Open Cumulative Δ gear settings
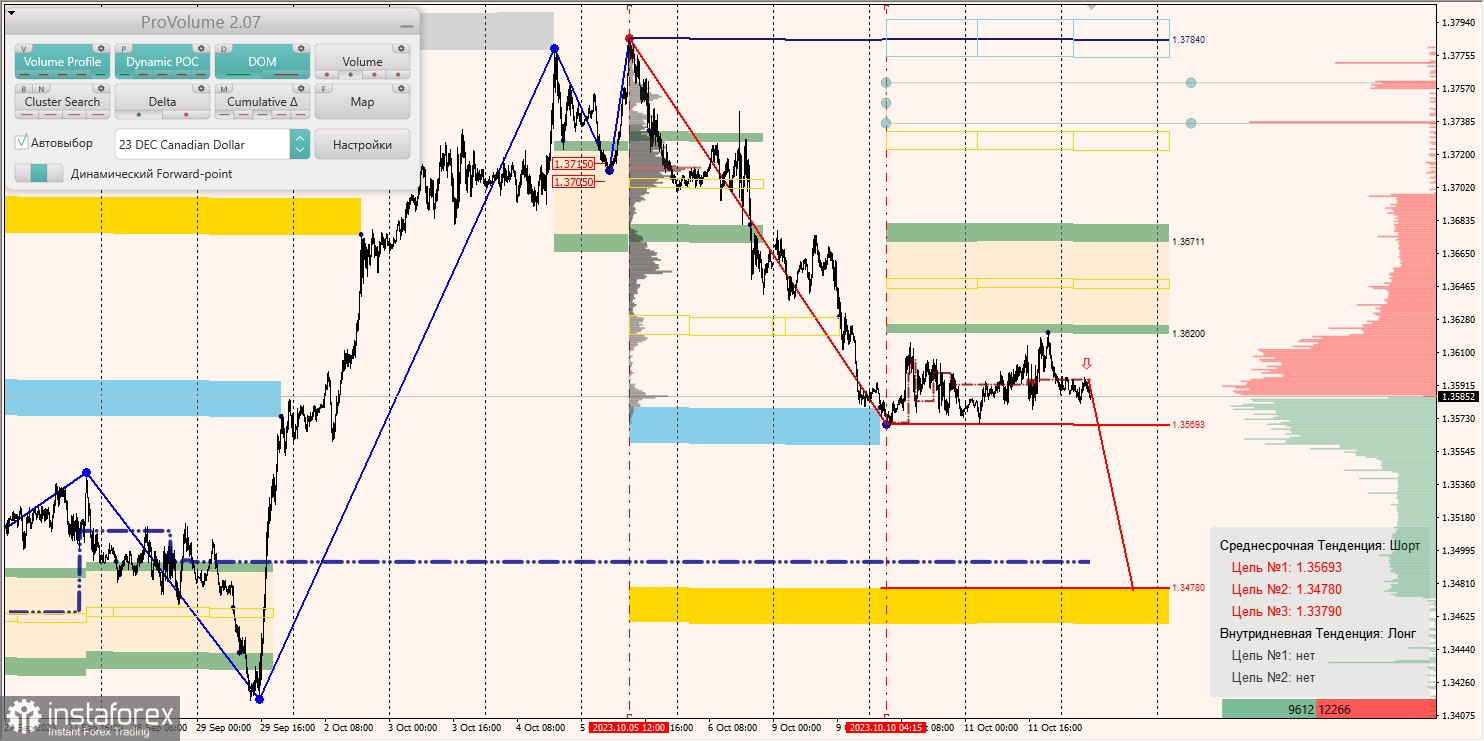The image size is (1484, 741). click(x=300, y=88)
